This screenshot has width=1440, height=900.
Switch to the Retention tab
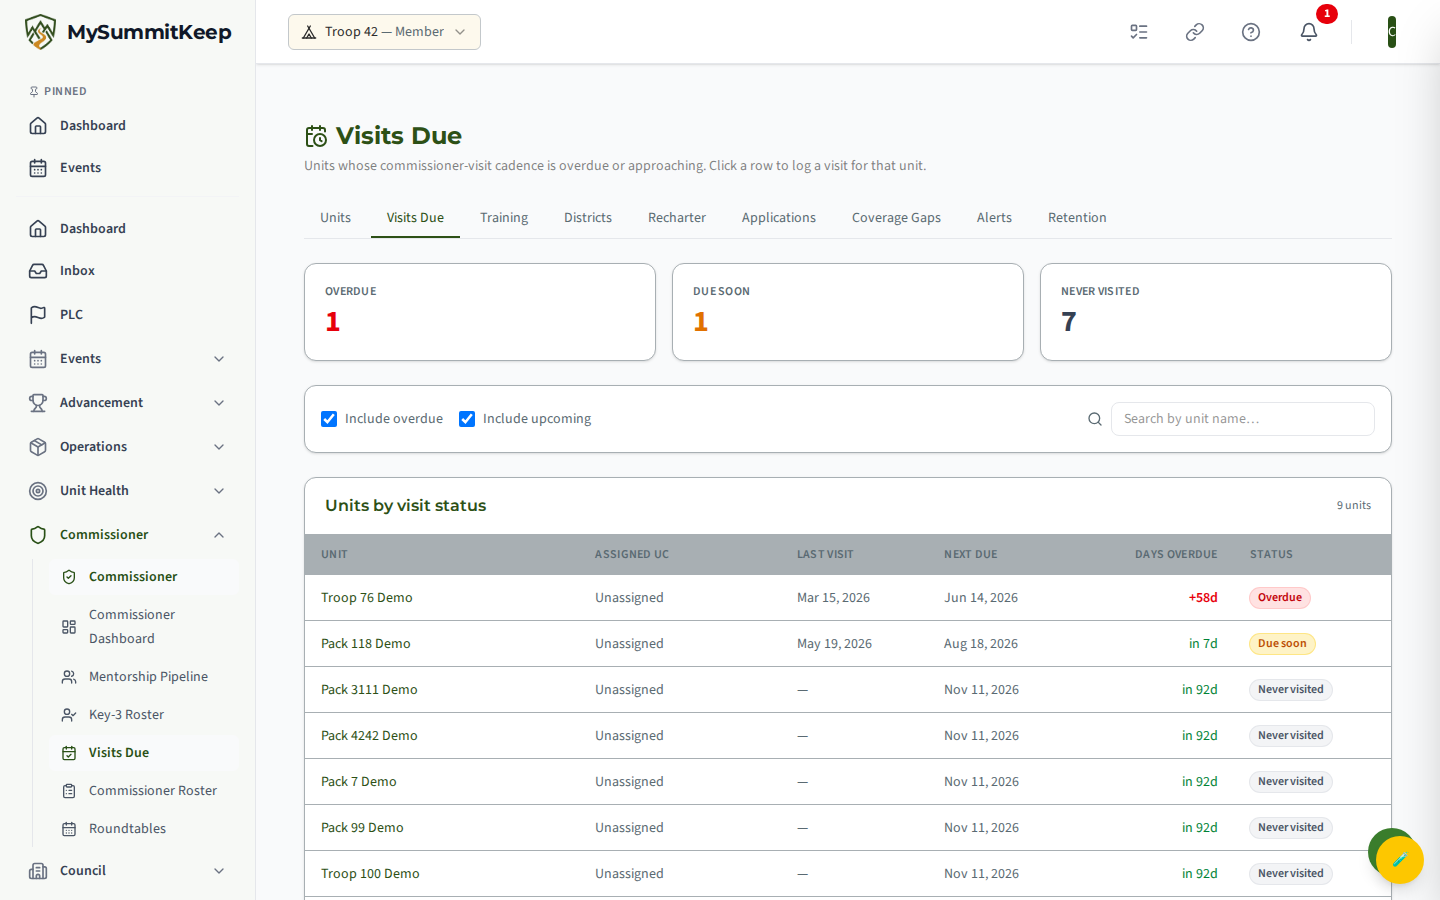point(1077,218)
